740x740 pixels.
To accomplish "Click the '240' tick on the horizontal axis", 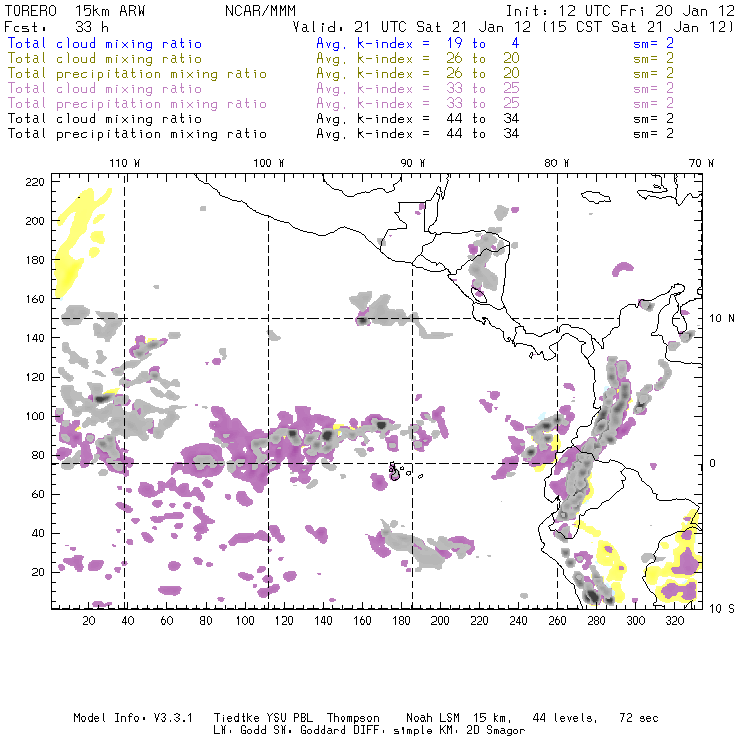I will [518, 621].
